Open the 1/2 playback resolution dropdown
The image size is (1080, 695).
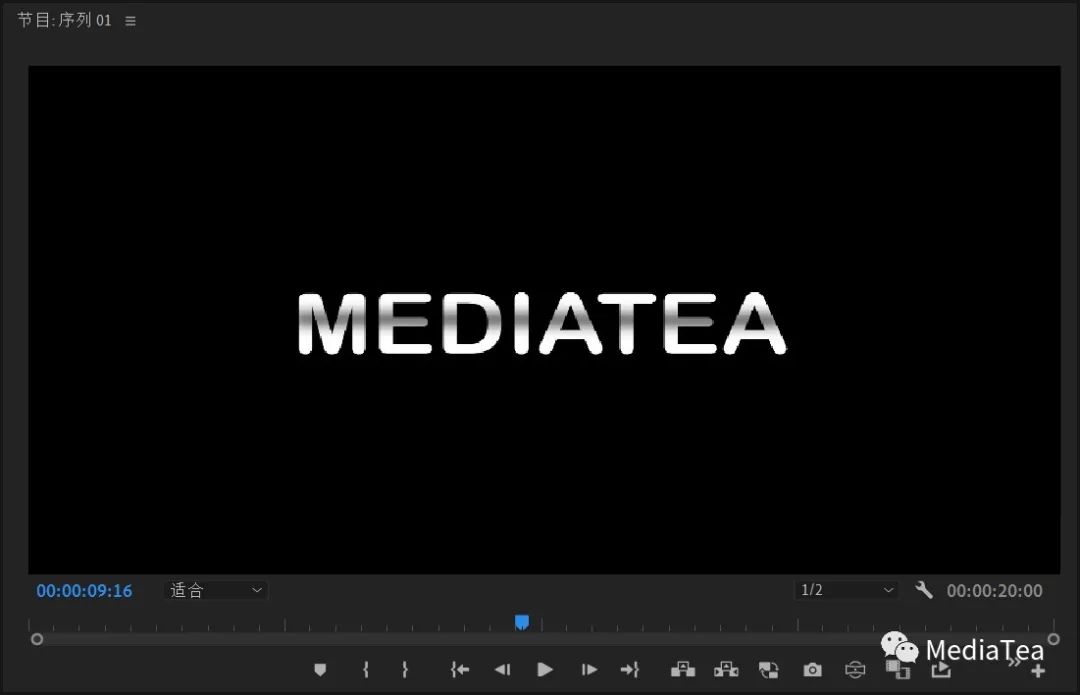[846, 590]
